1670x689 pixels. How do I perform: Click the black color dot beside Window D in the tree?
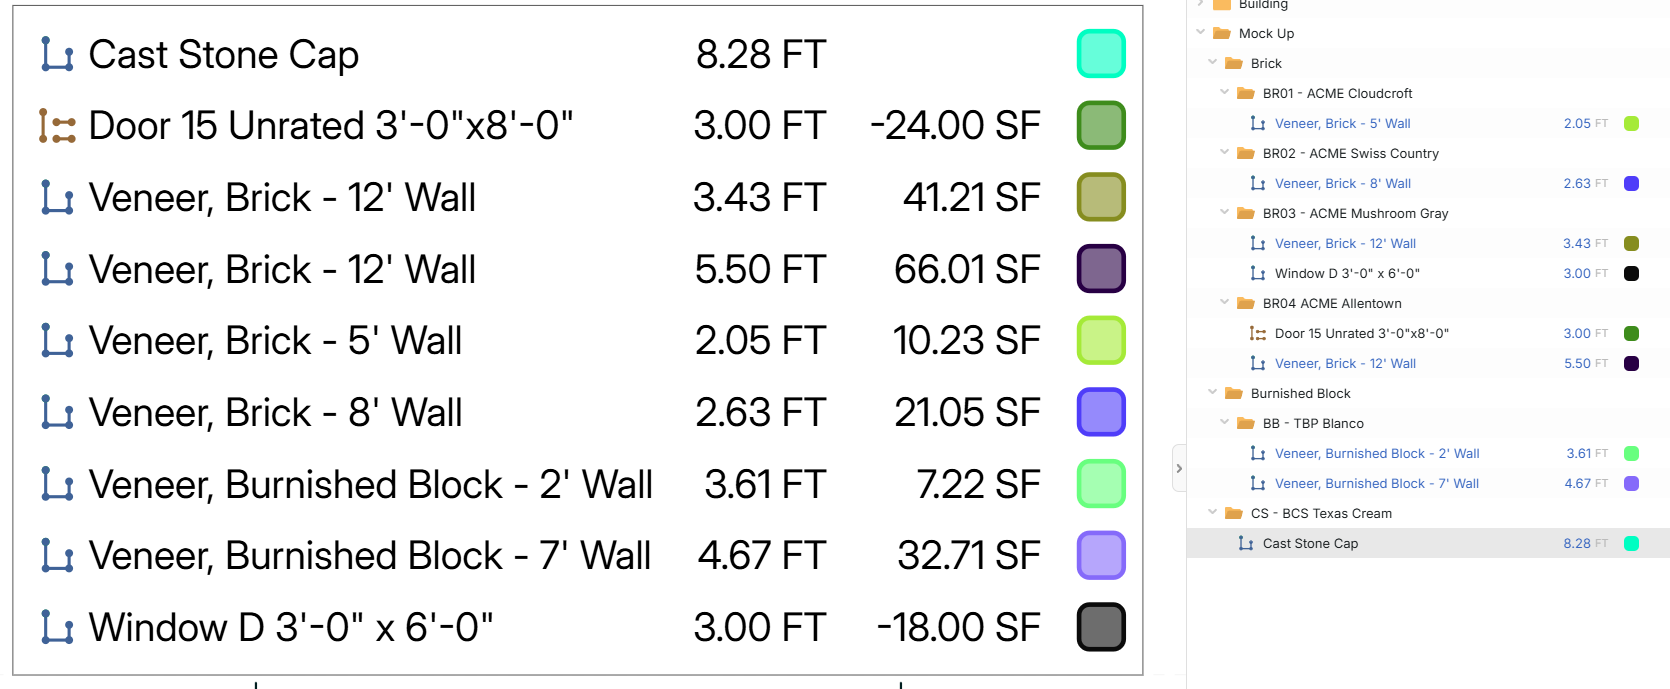pos(1631,273)
